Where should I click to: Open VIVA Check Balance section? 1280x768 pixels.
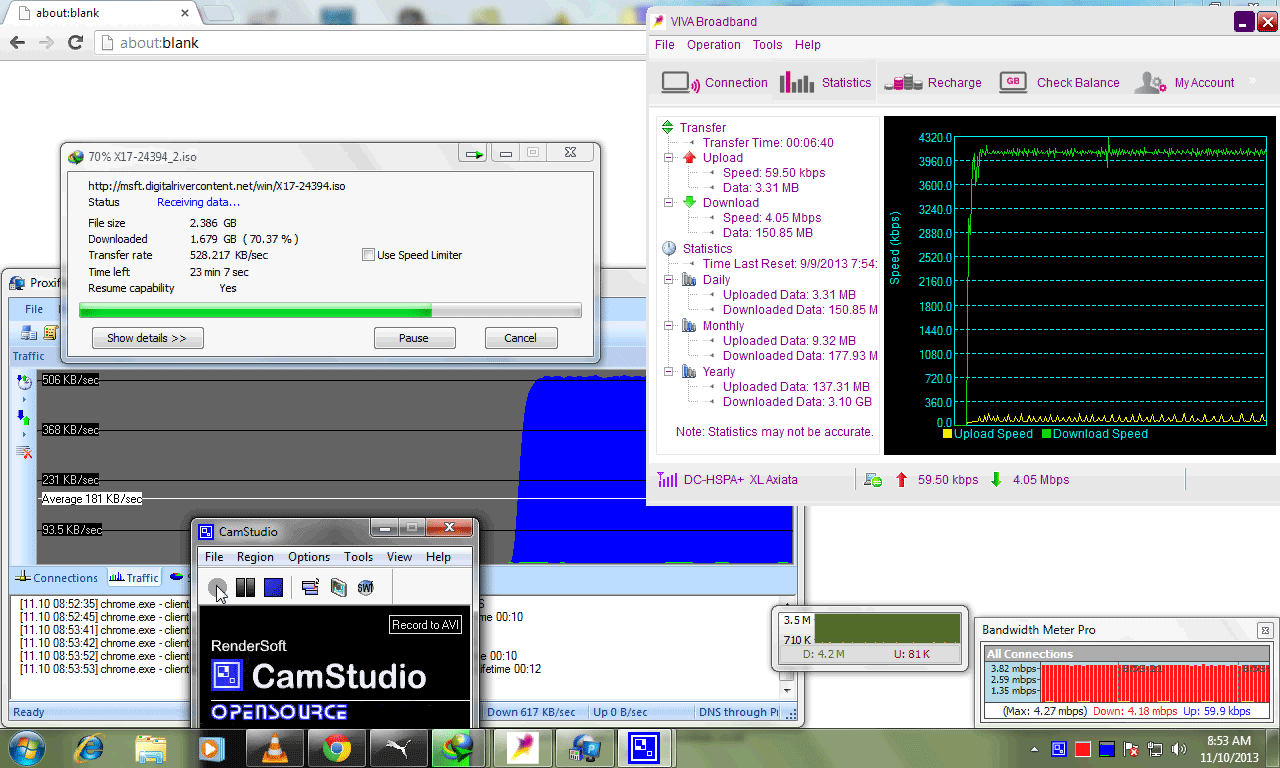(1059, 83)
